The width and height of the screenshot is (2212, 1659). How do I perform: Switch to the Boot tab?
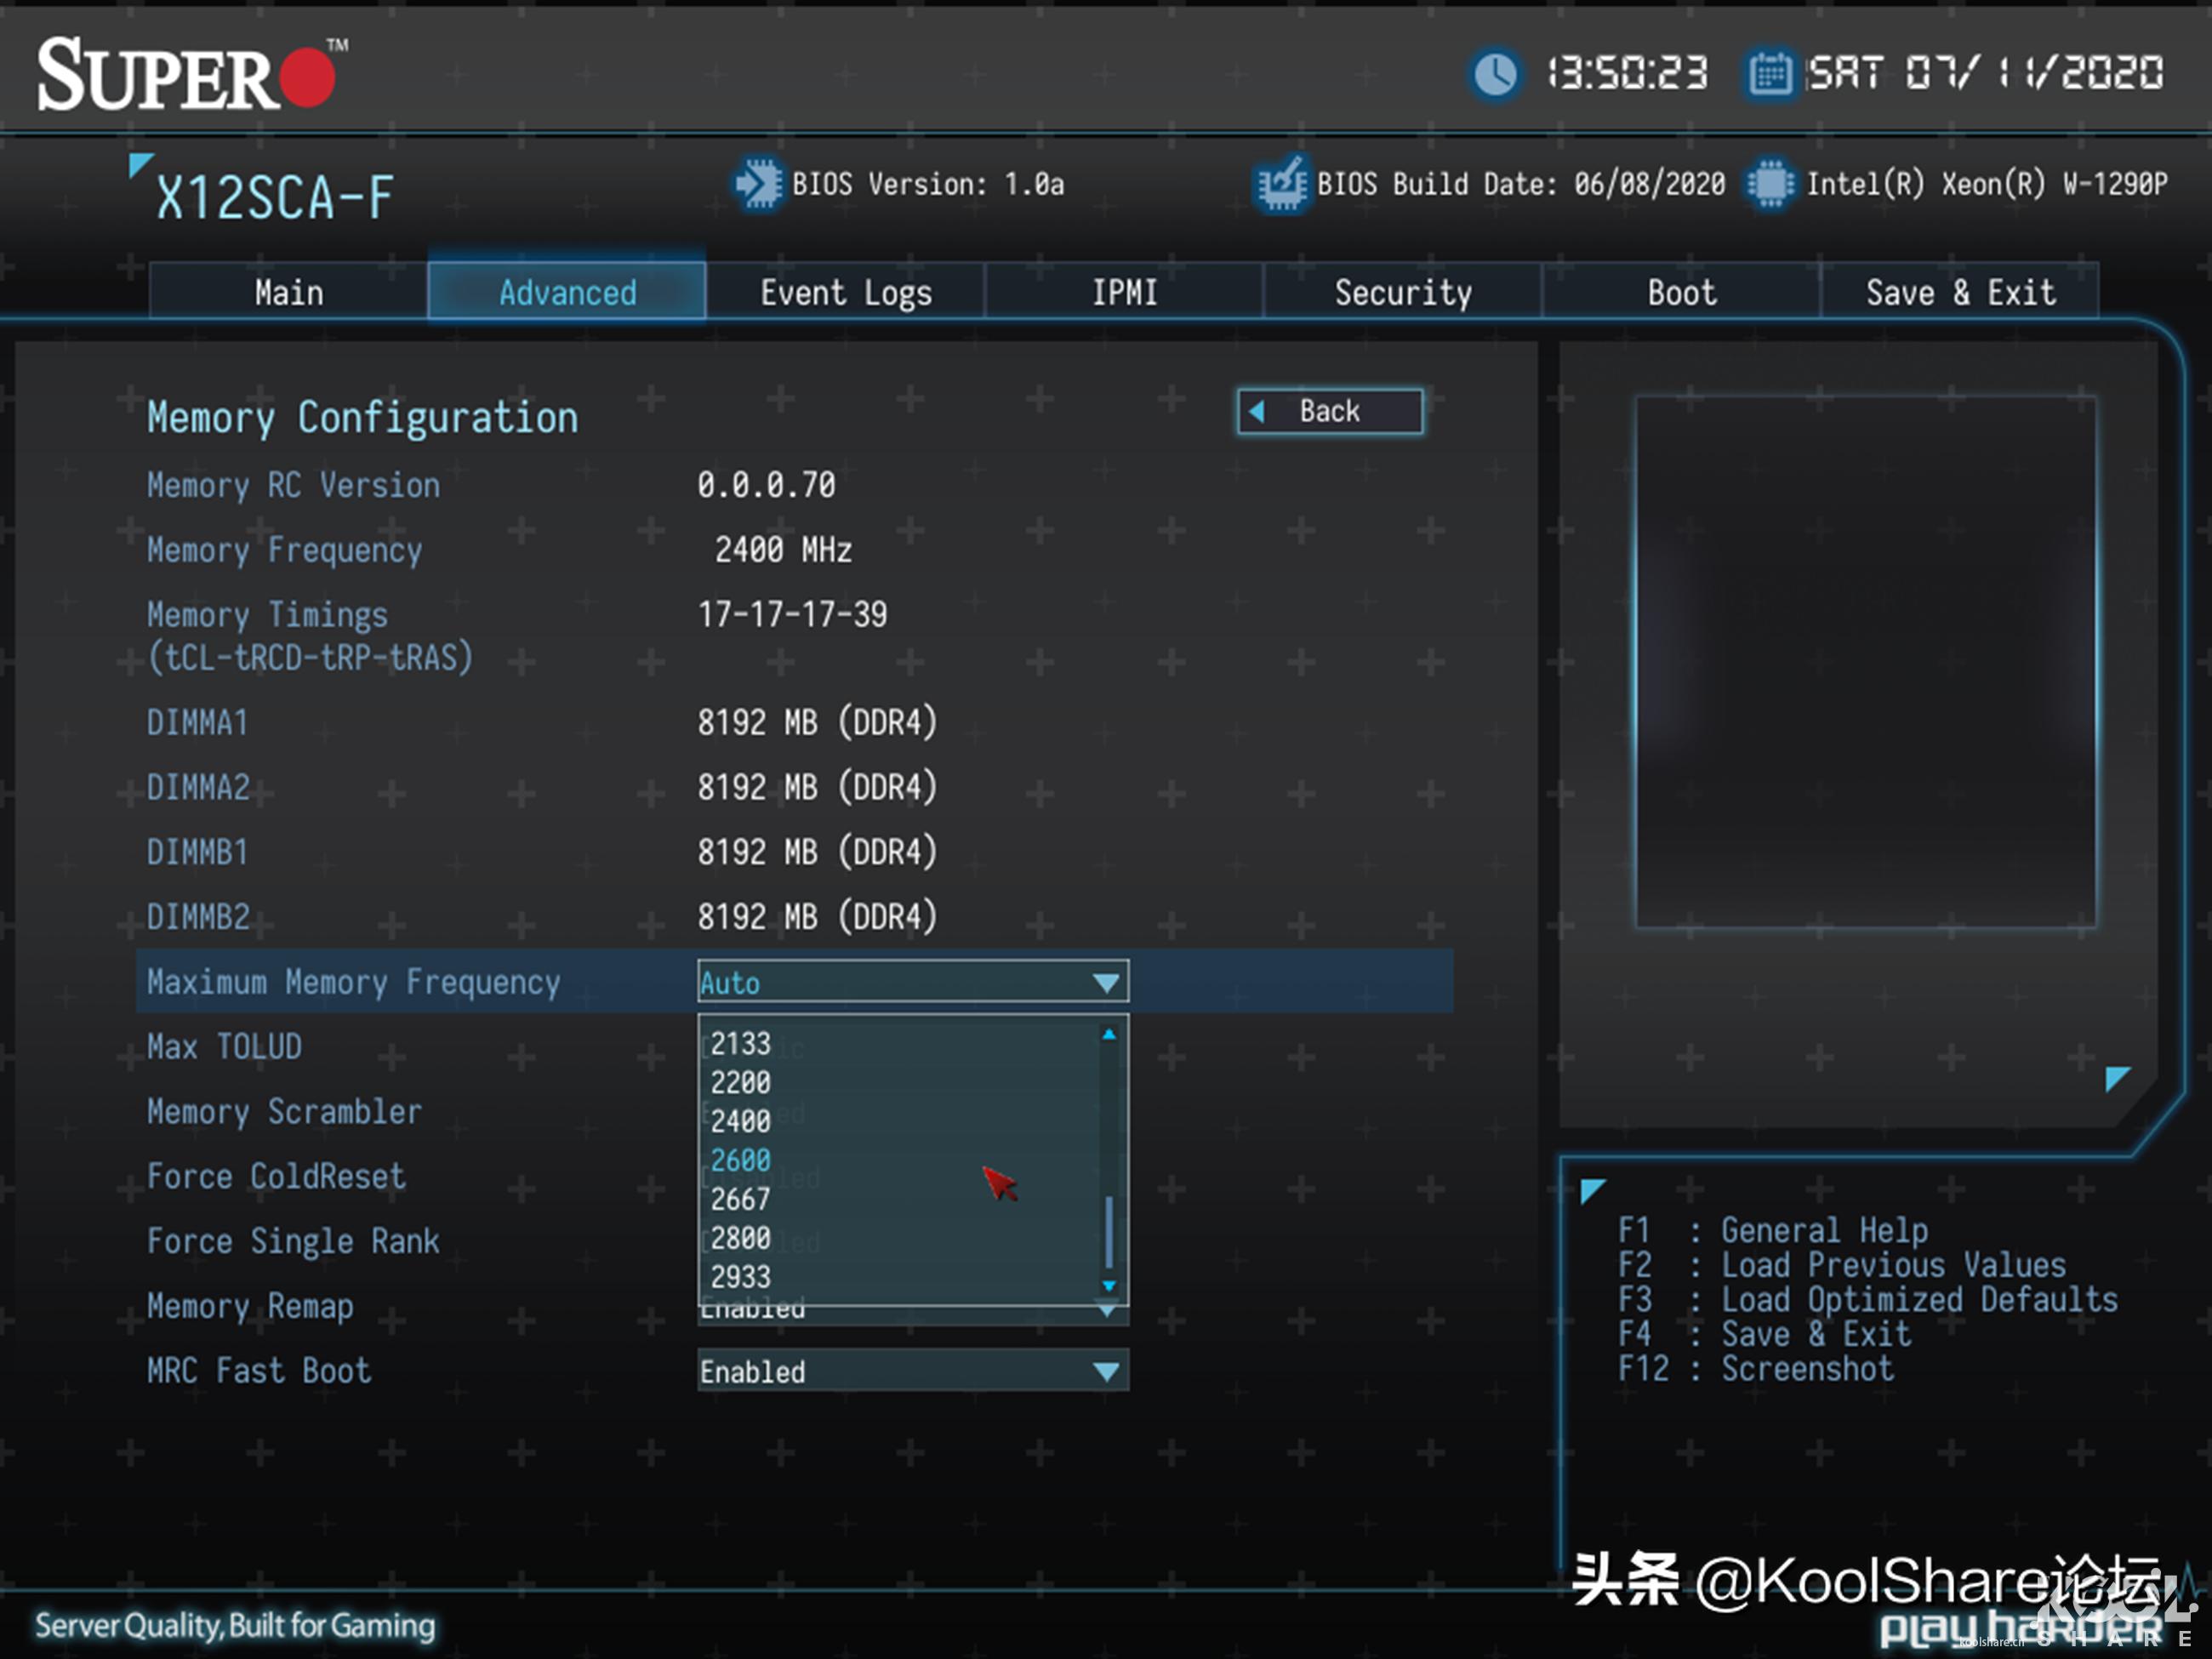point(1681,292)
